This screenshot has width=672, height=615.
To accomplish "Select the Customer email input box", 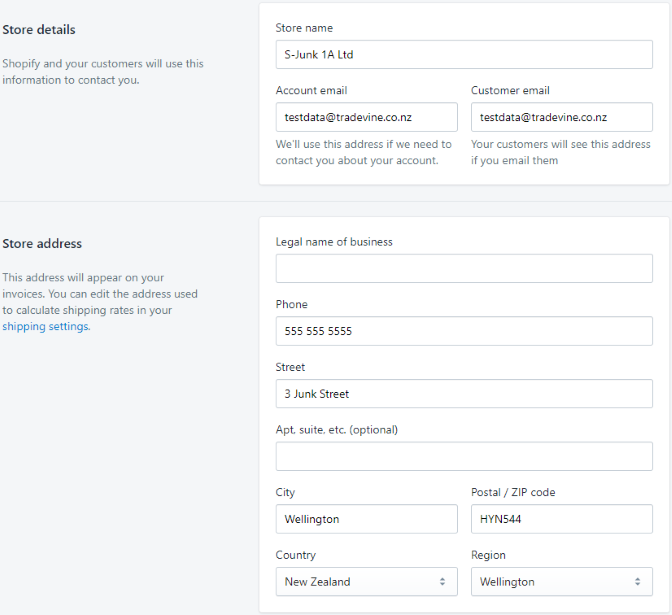I will pos(562,117).
